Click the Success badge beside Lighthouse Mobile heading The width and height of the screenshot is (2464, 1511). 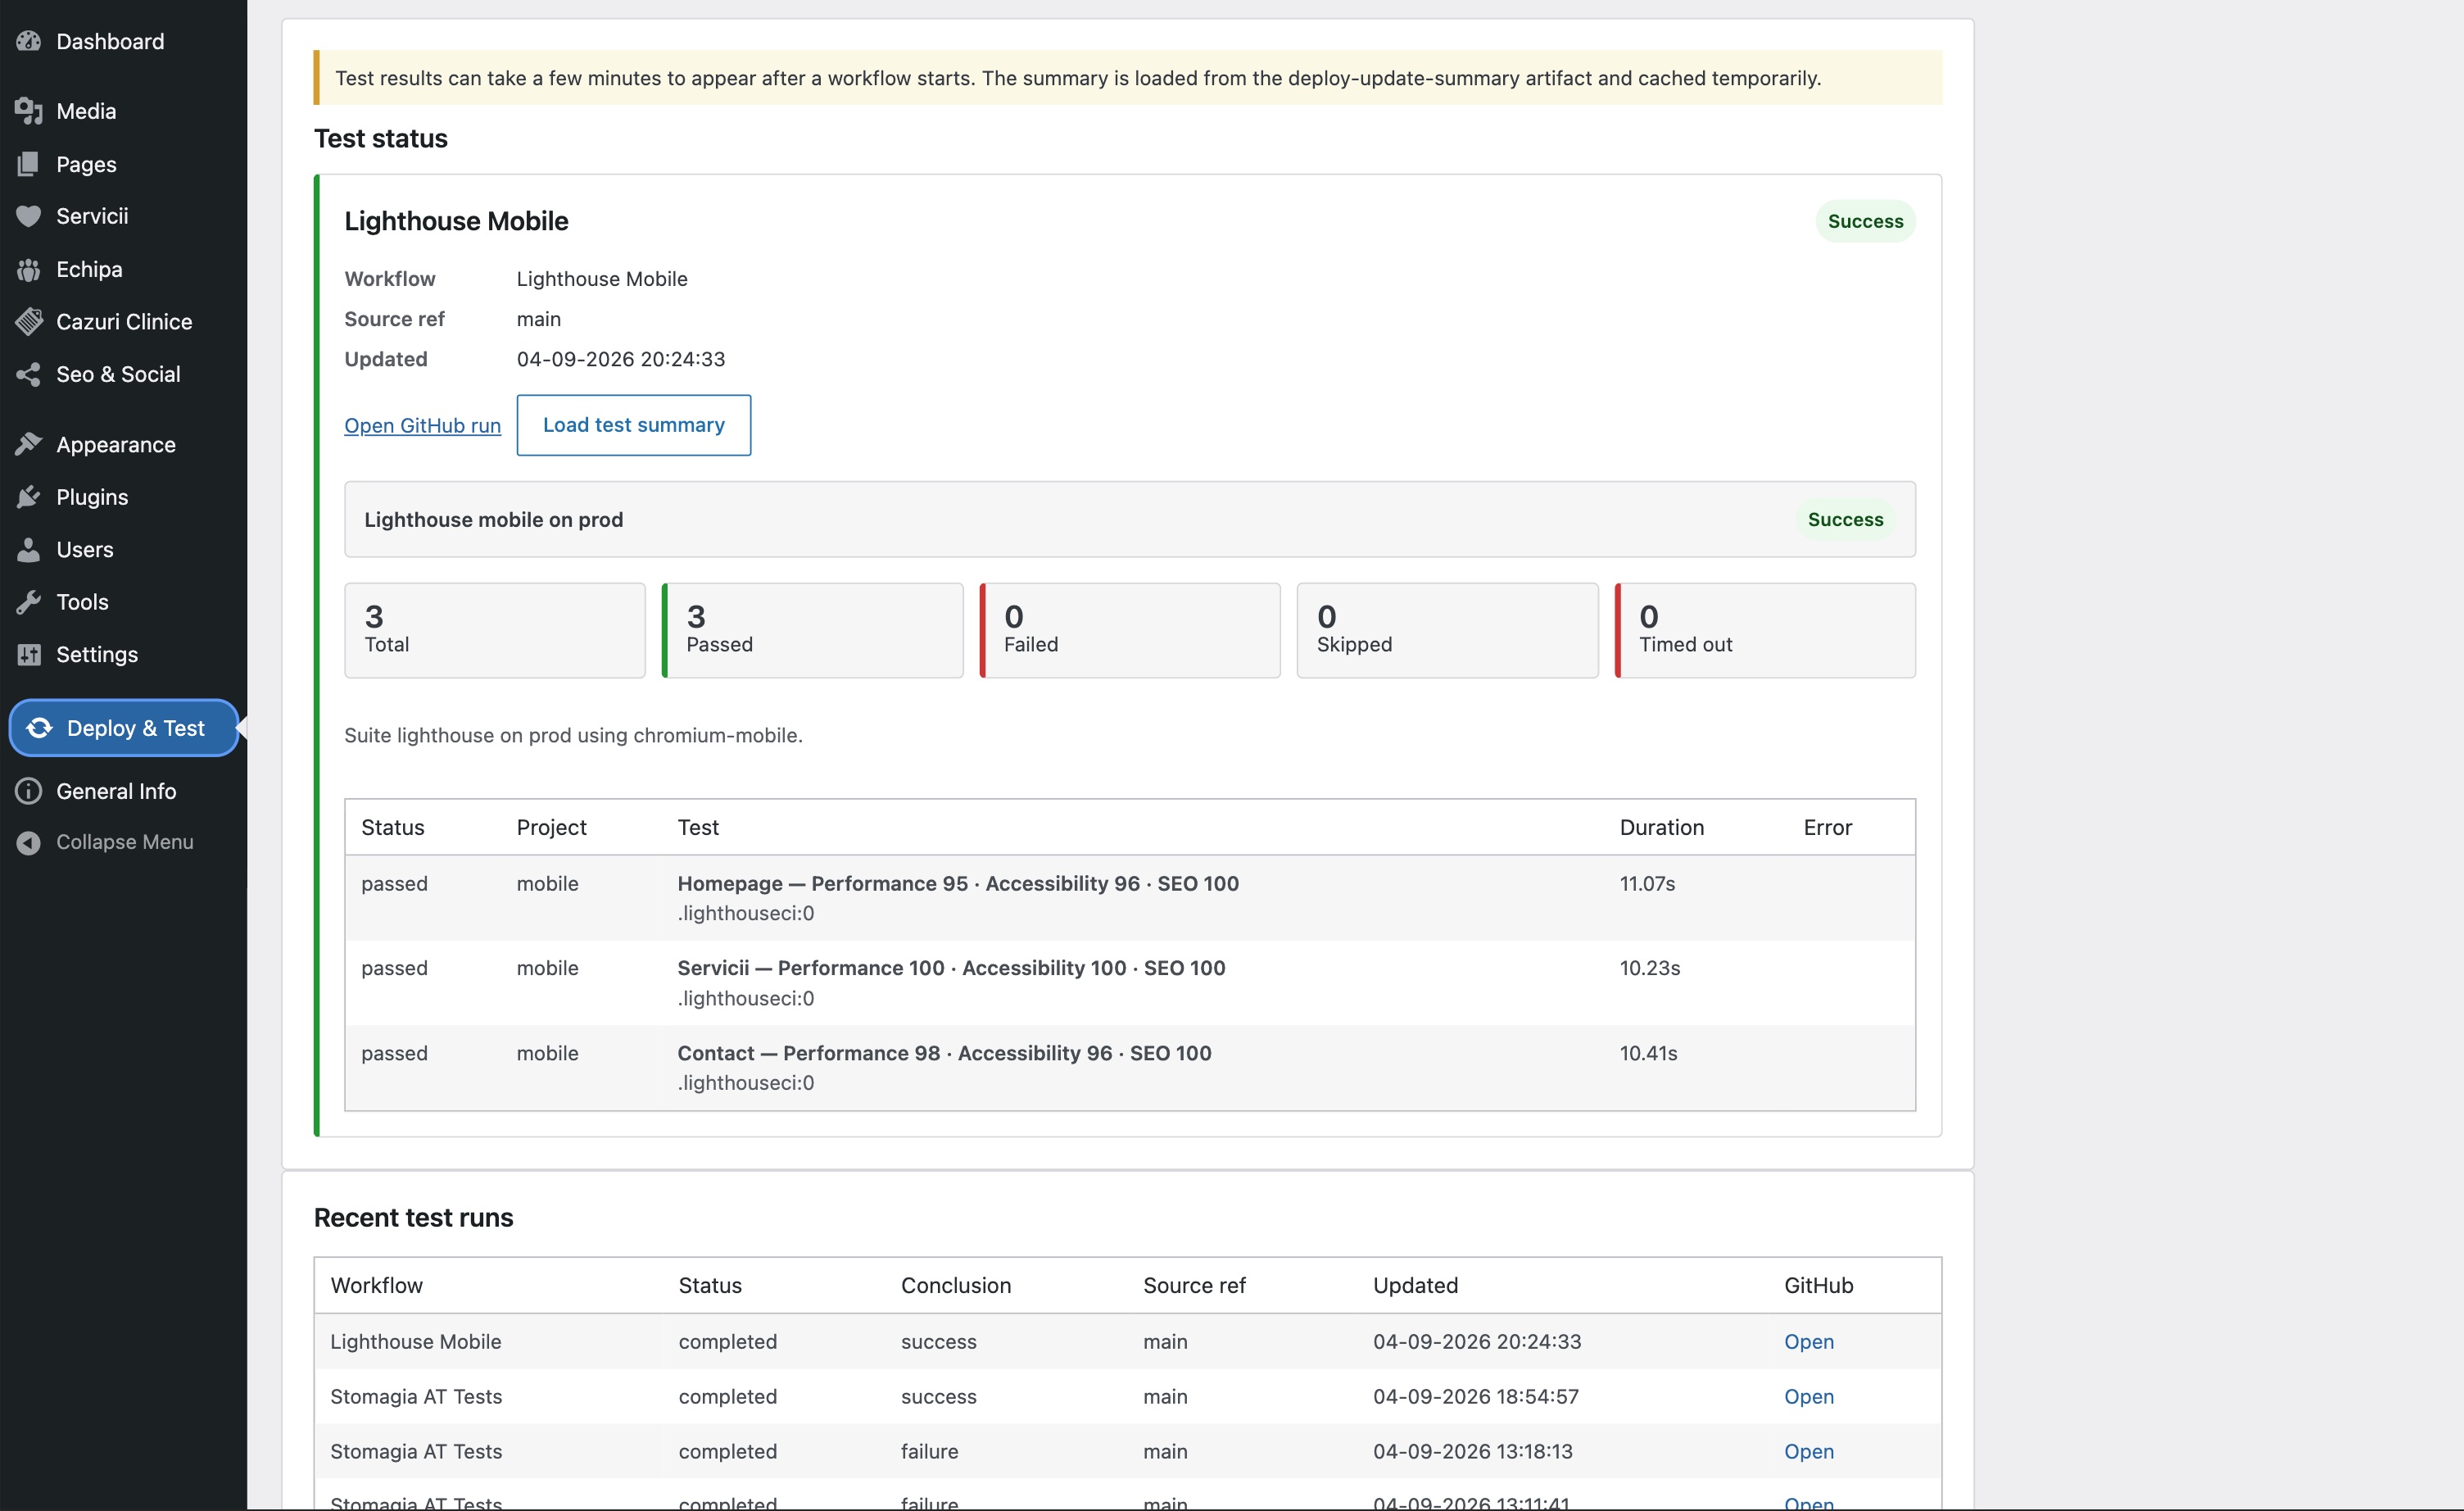tap(1865, 221)
